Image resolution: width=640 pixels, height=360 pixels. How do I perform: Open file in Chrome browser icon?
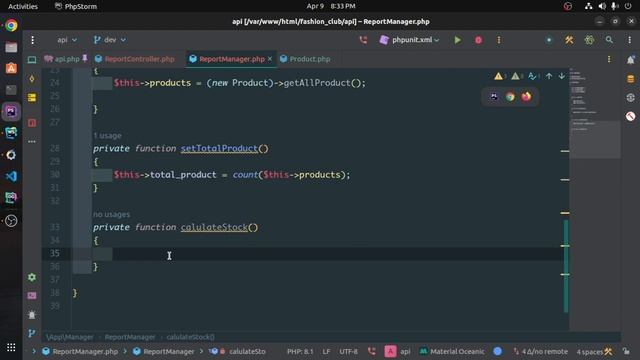[x=510, y=97]
